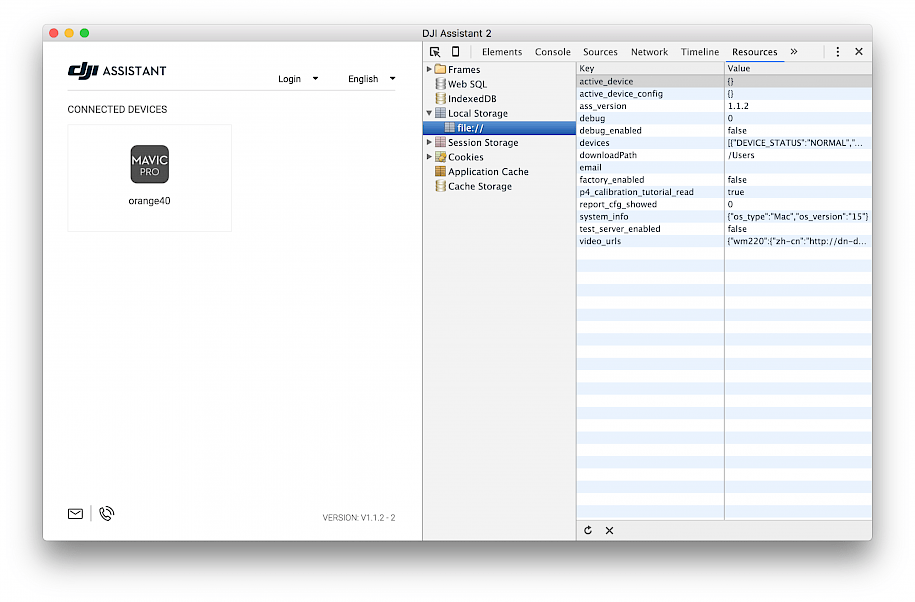Select the devices key
Screen dimensions: 915x602
(594, 143)
